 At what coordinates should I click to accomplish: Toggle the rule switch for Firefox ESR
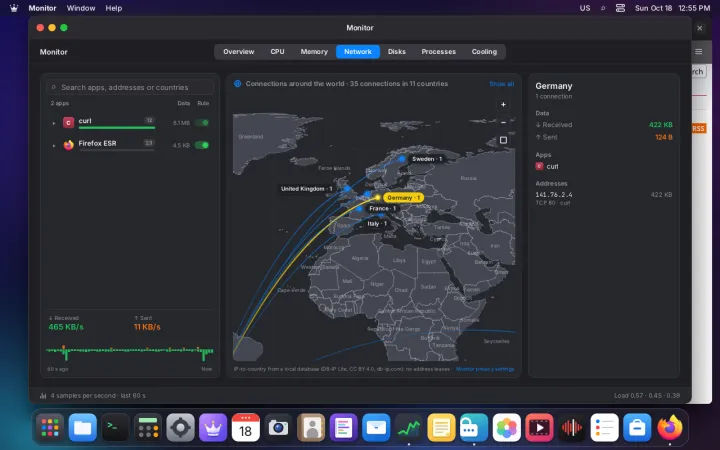point(202,145)
